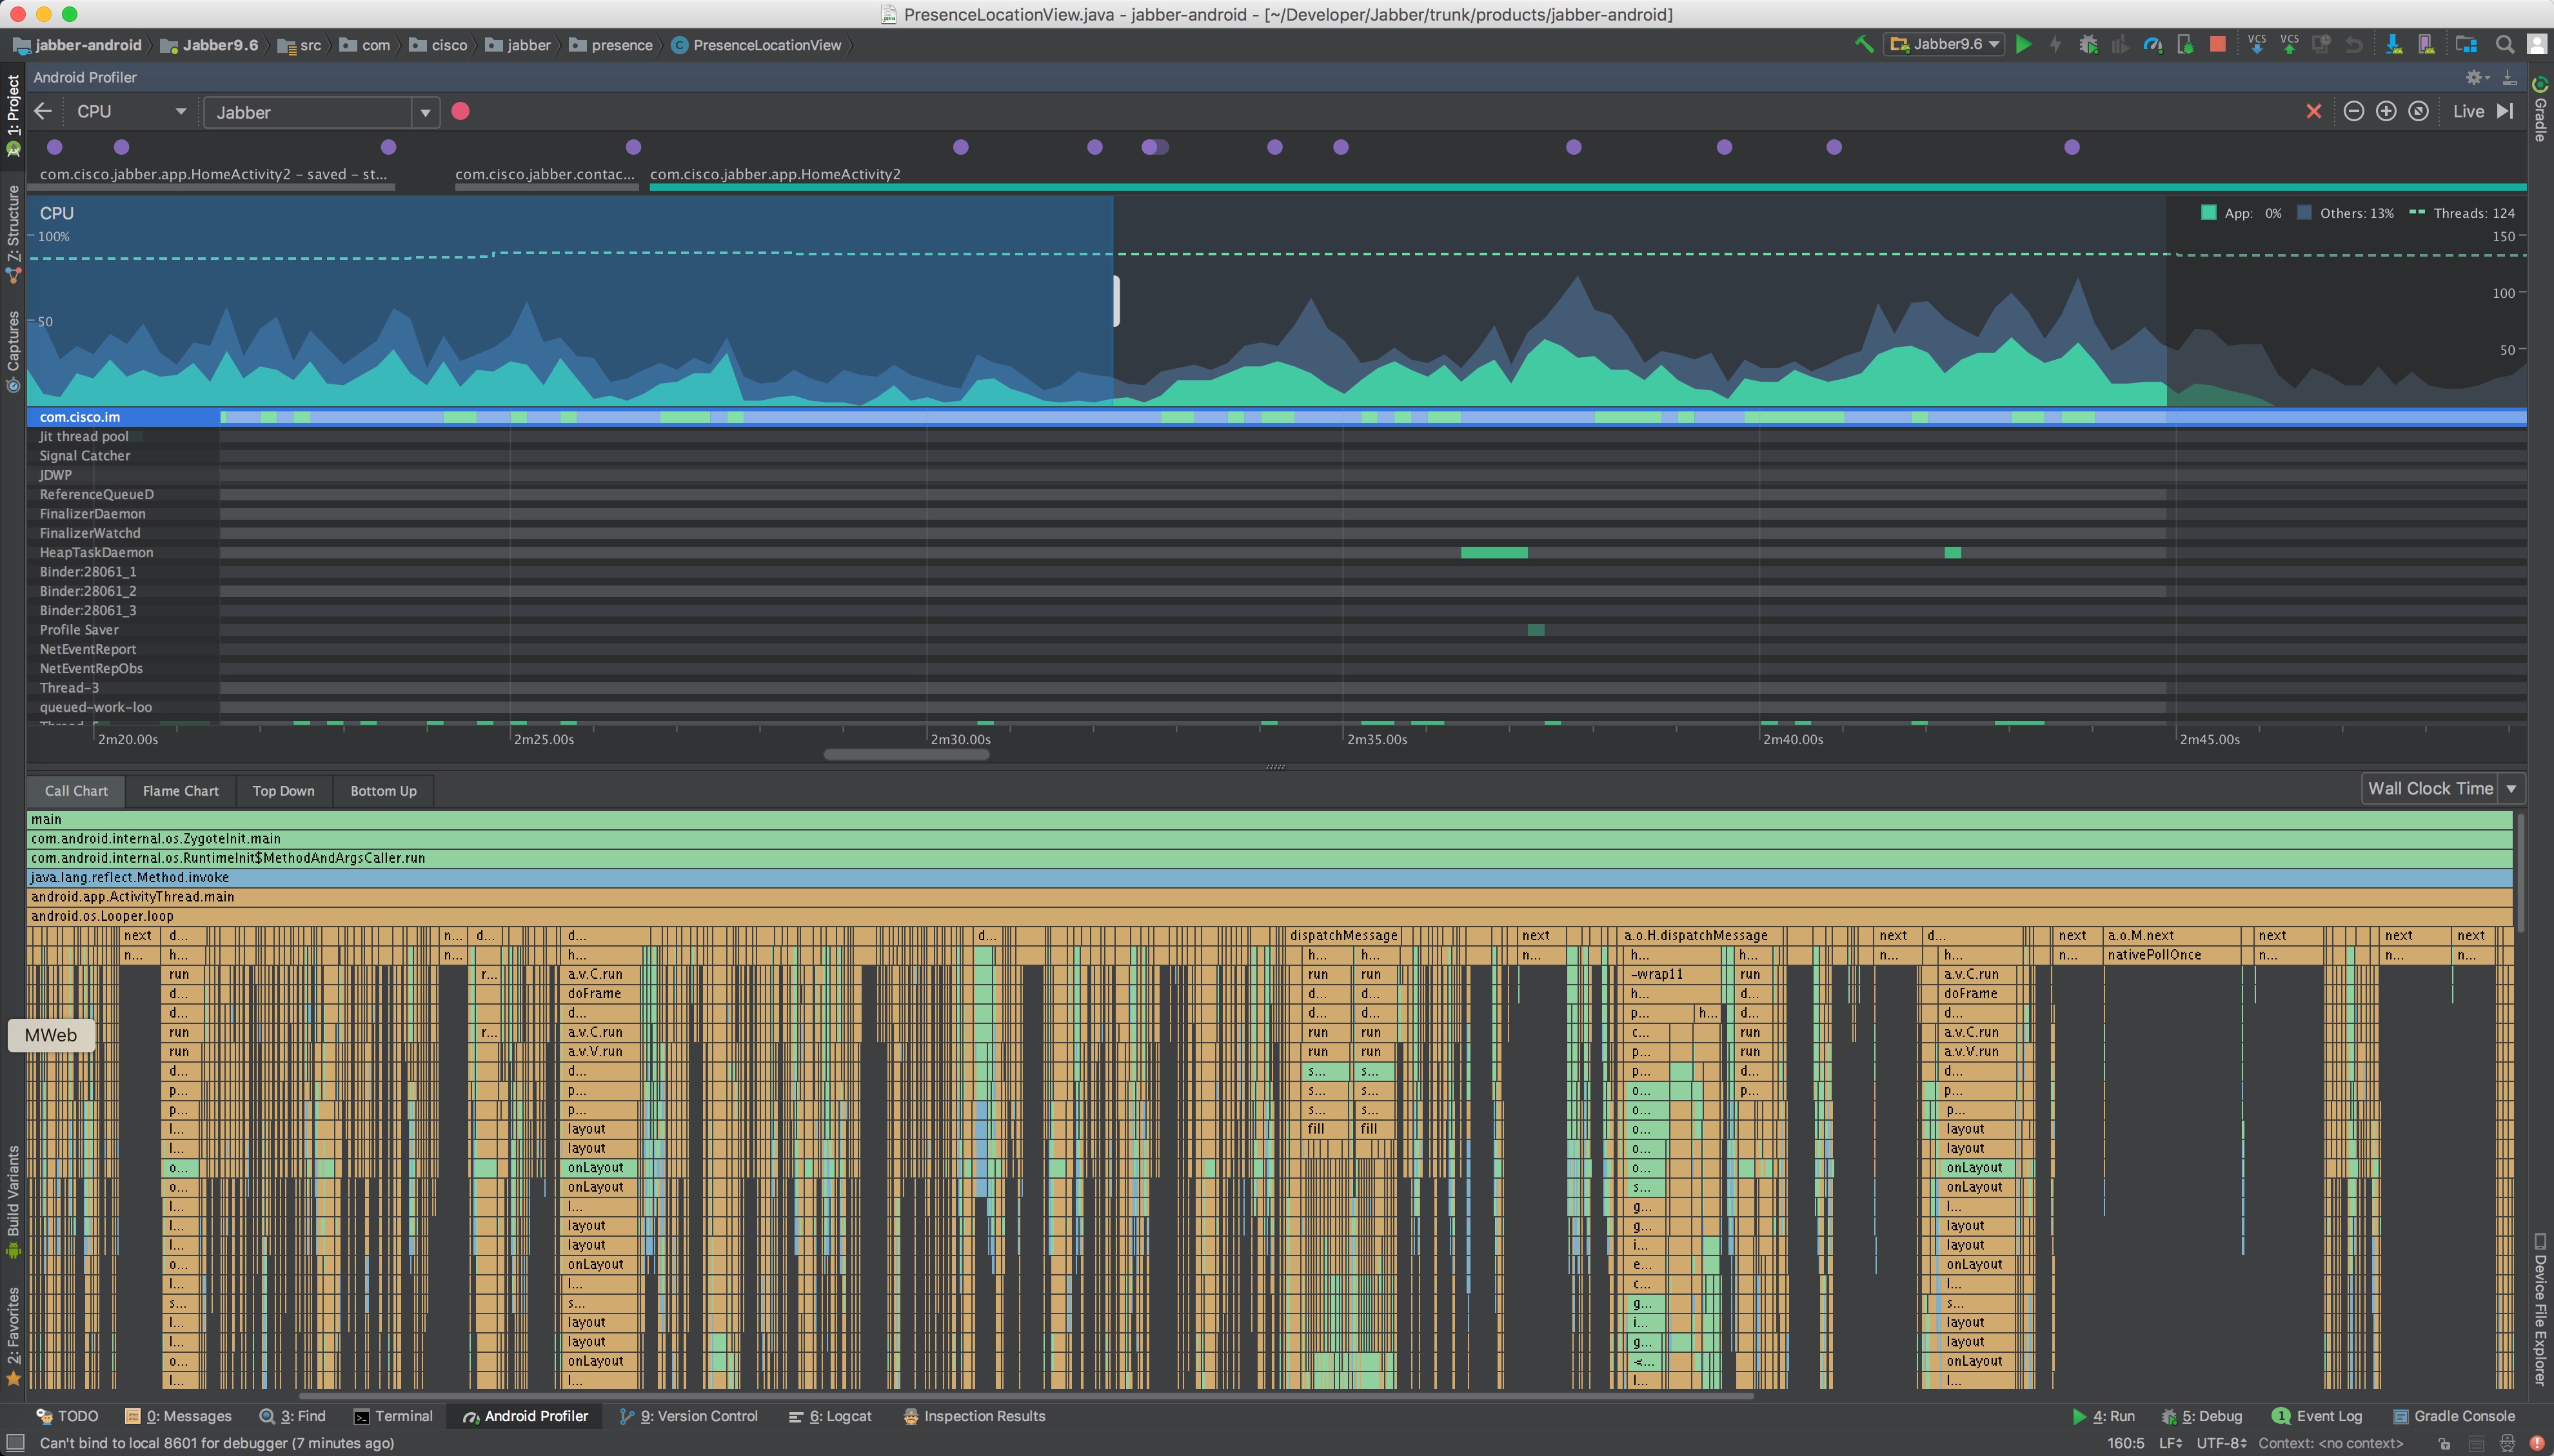Open the Find tool window
Viewport: 2554px width, 1456px height.
292,1416
